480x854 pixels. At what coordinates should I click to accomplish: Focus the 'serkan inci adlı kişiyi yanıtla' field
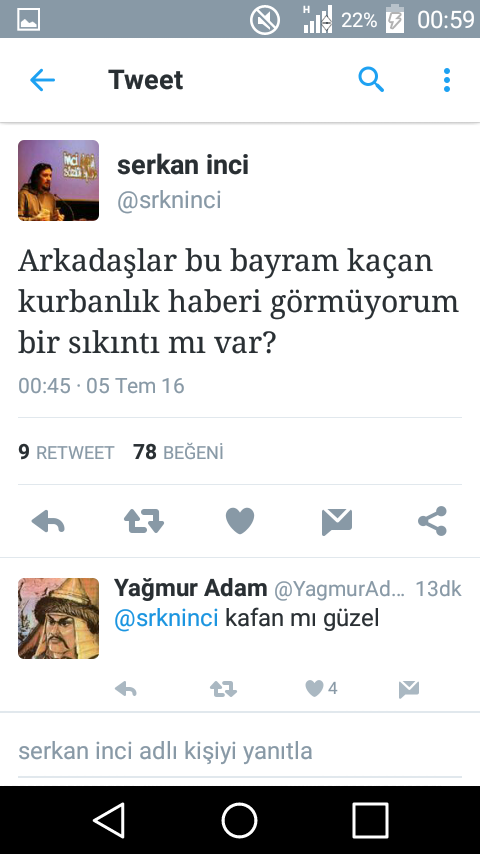240,751
